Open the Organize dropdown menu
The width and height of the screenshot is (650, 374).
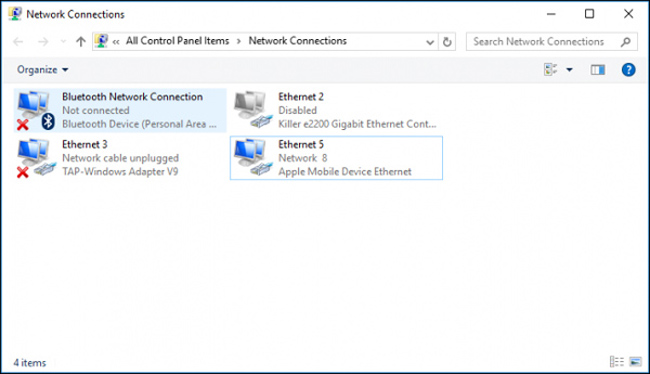coord(42,70)
